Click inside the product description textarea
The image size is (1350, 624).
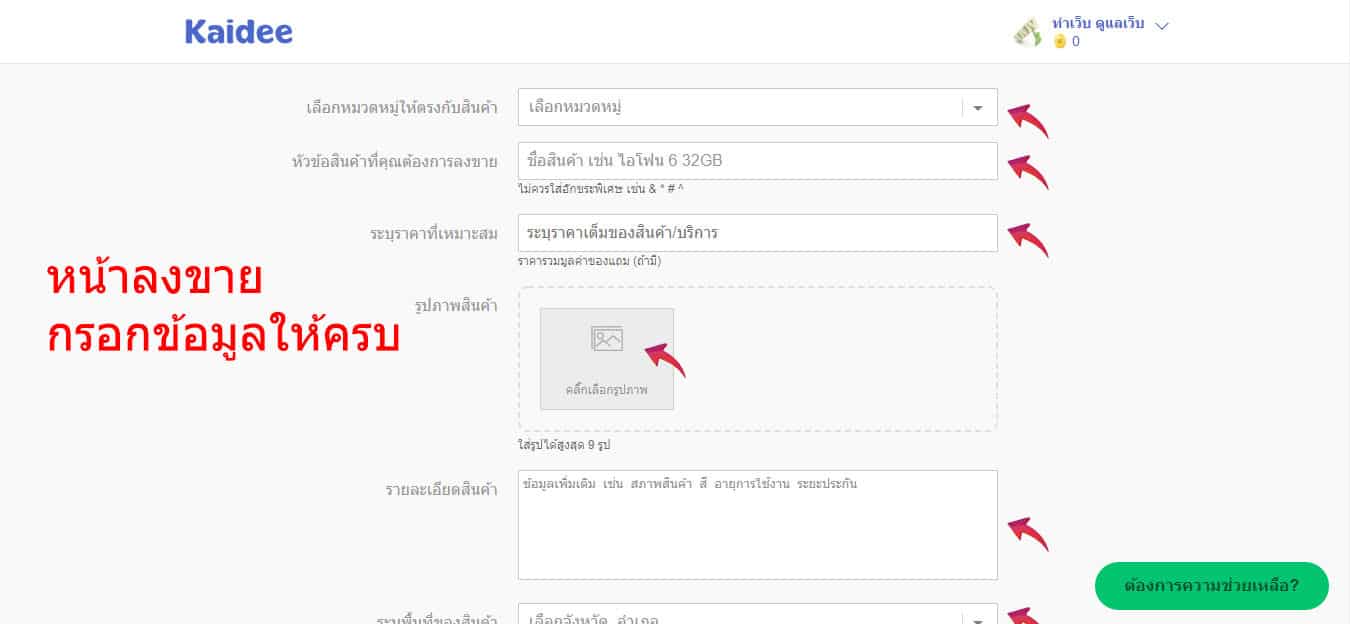[757, 530]
